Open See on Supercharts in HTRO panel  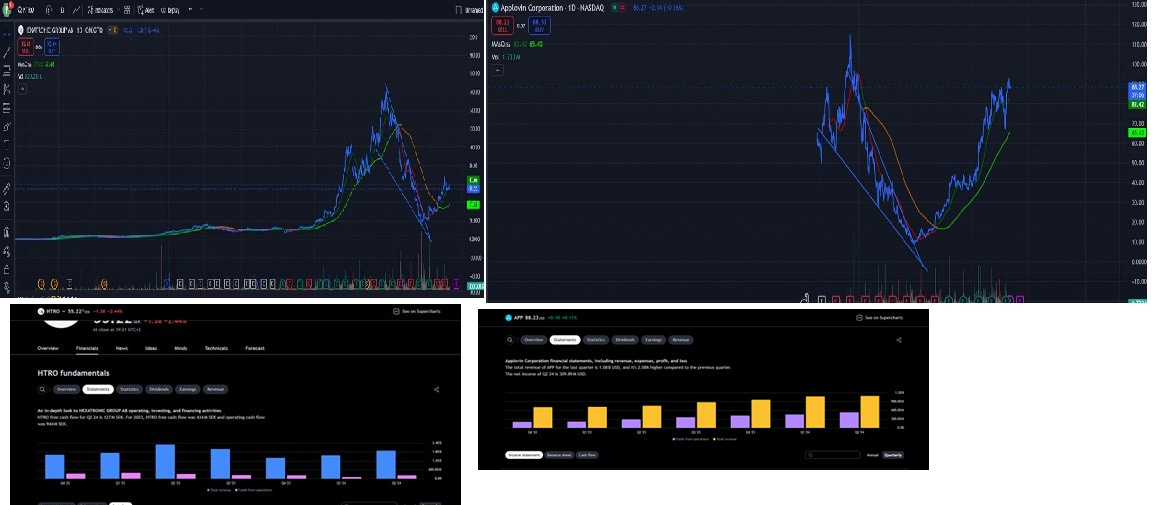[x=417, y=311]
